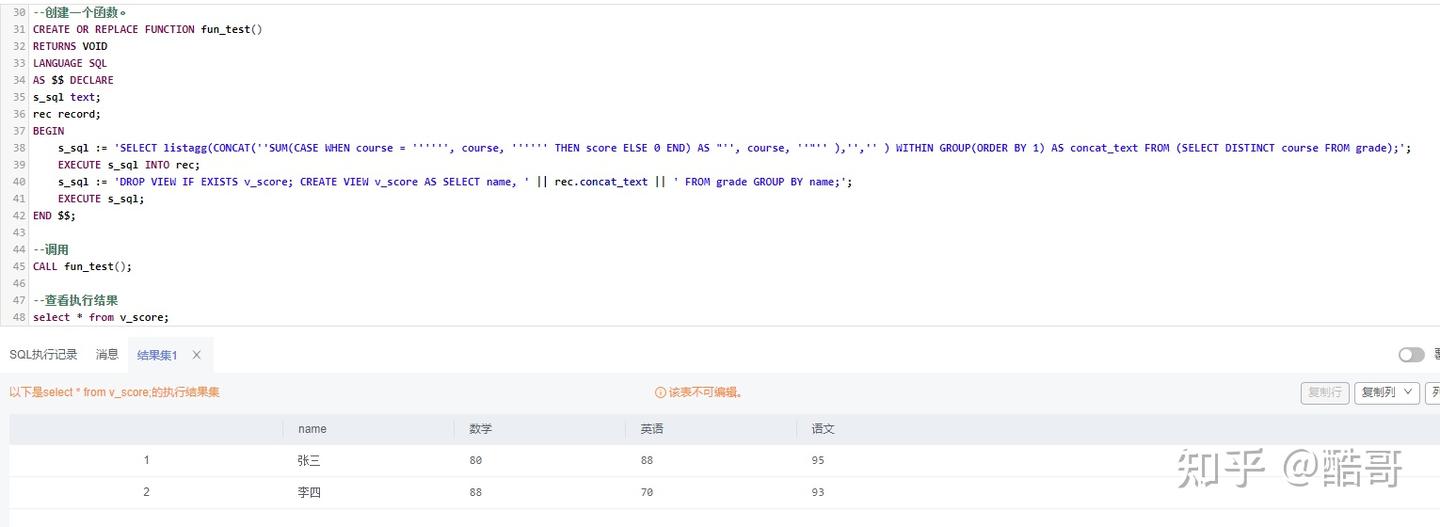
Task: Click the DROP VIEW IF EXISTS v_score statement line
Action: (x=455, y=182)
